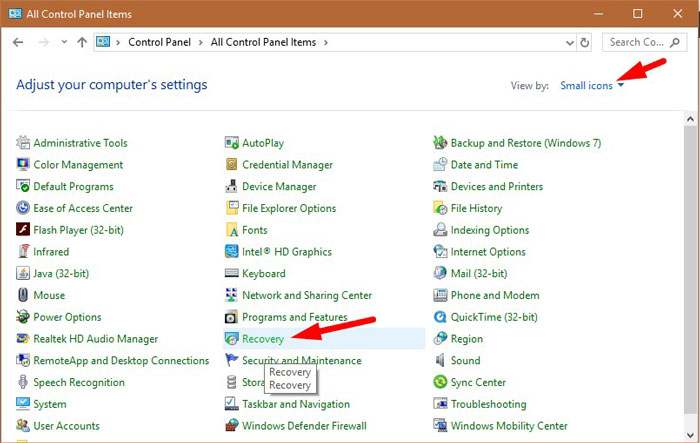Open the Default Programs icon

click(23, 186)
